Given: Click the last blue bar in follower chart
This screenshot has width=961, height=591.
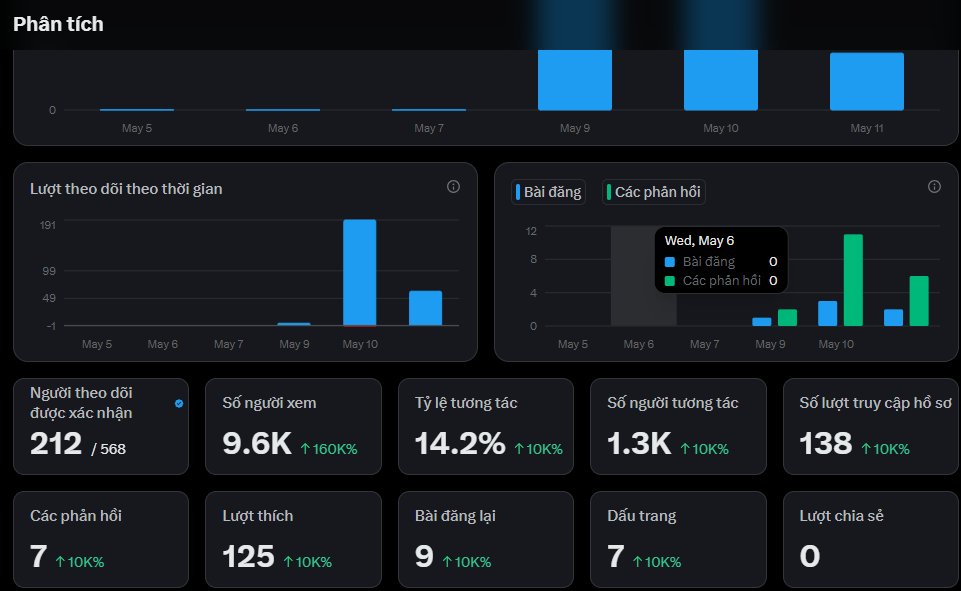Looking at the screenshot, I should pyautogui.click(x=425, y=308).
